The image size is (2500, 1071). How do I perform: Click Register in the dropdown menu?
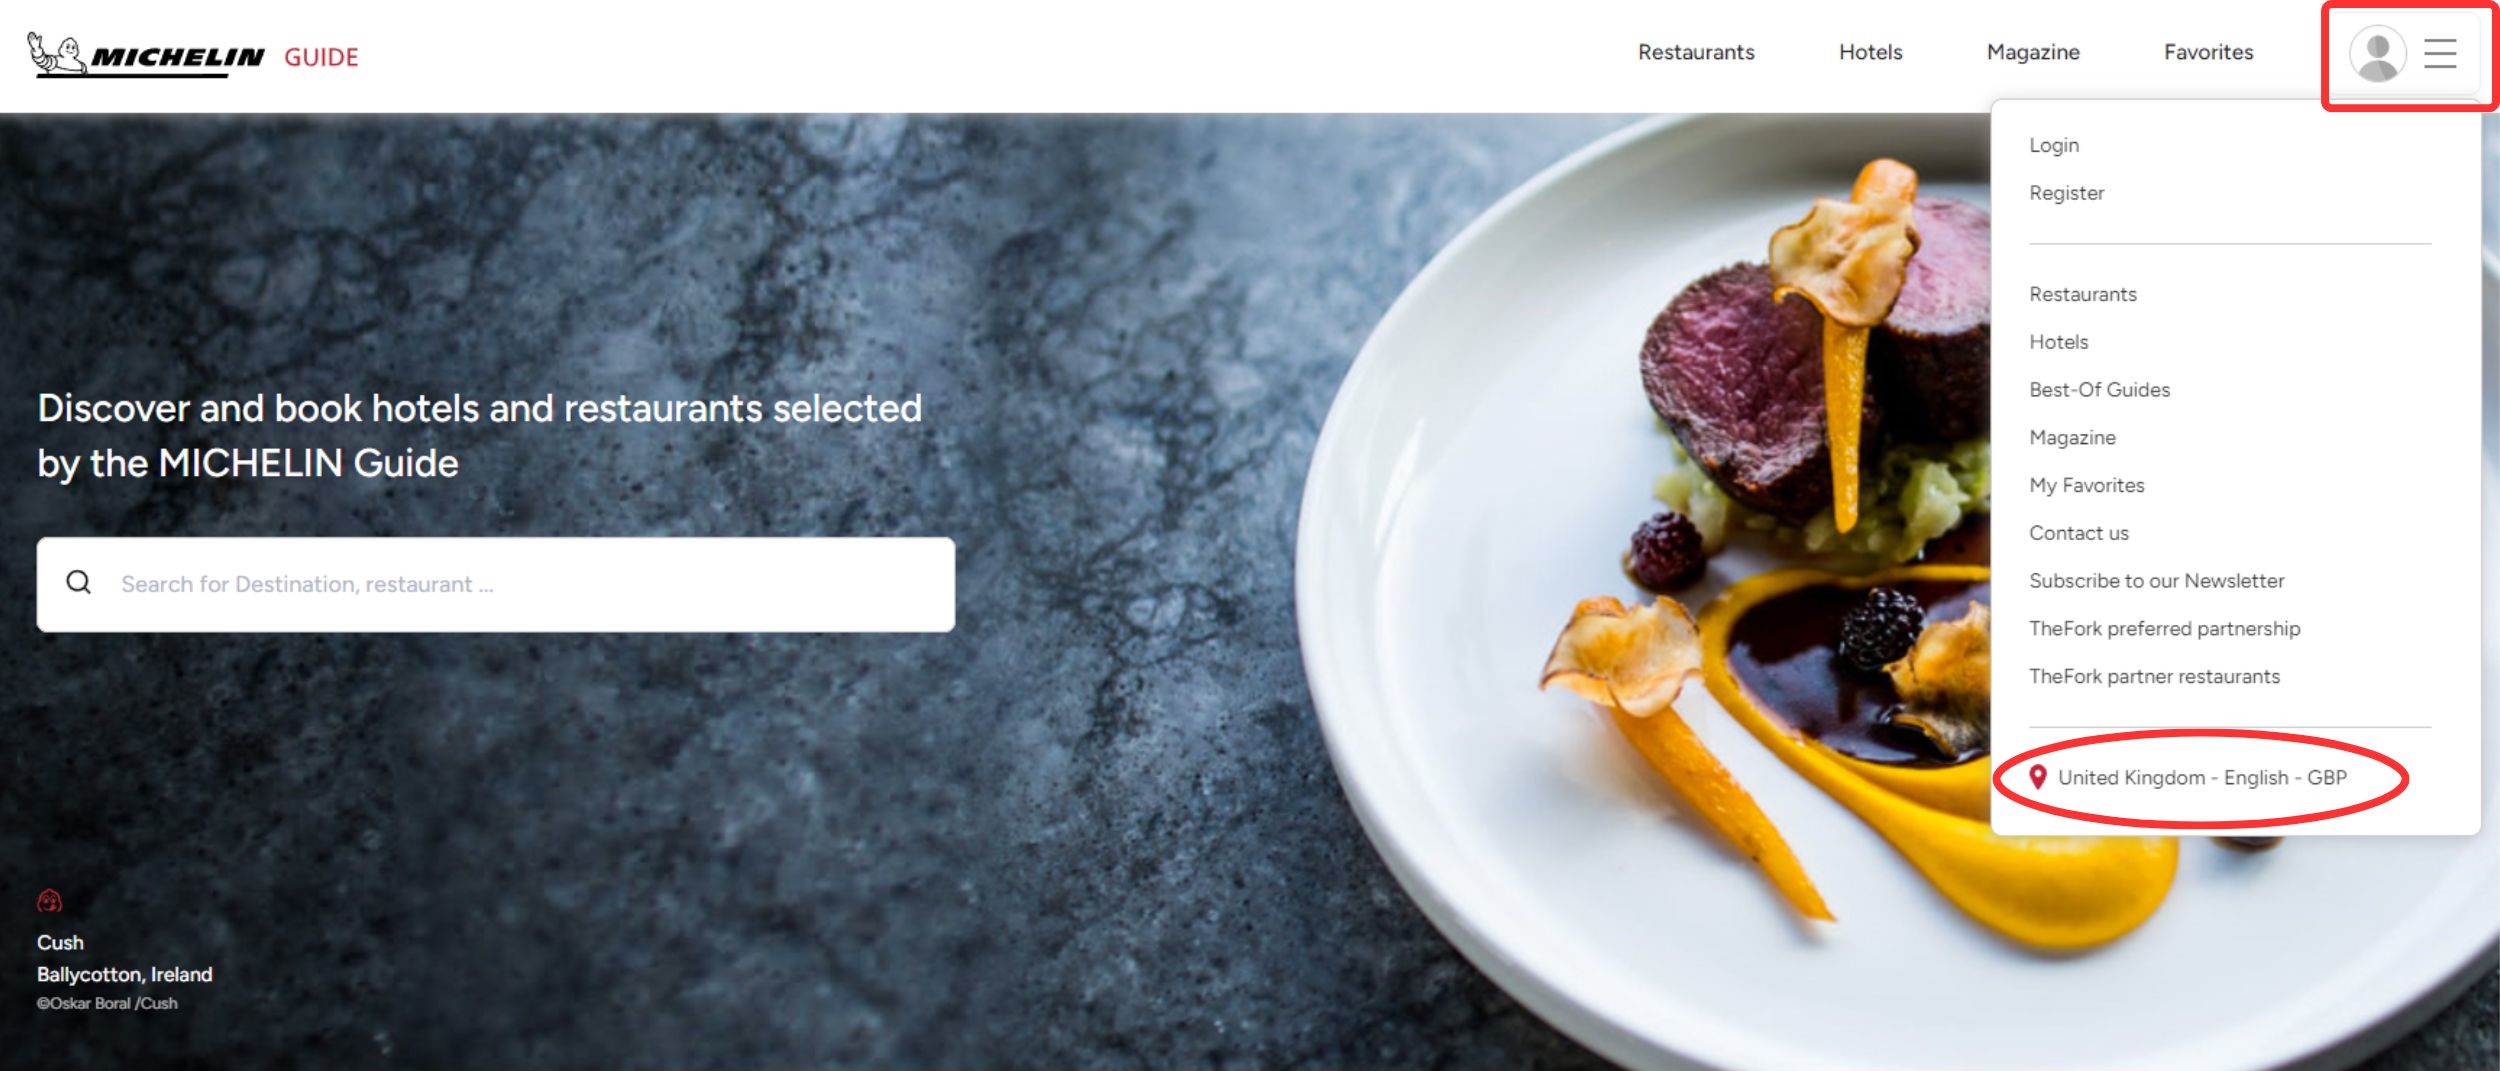pyautogui.click(x=2066, y=193)
